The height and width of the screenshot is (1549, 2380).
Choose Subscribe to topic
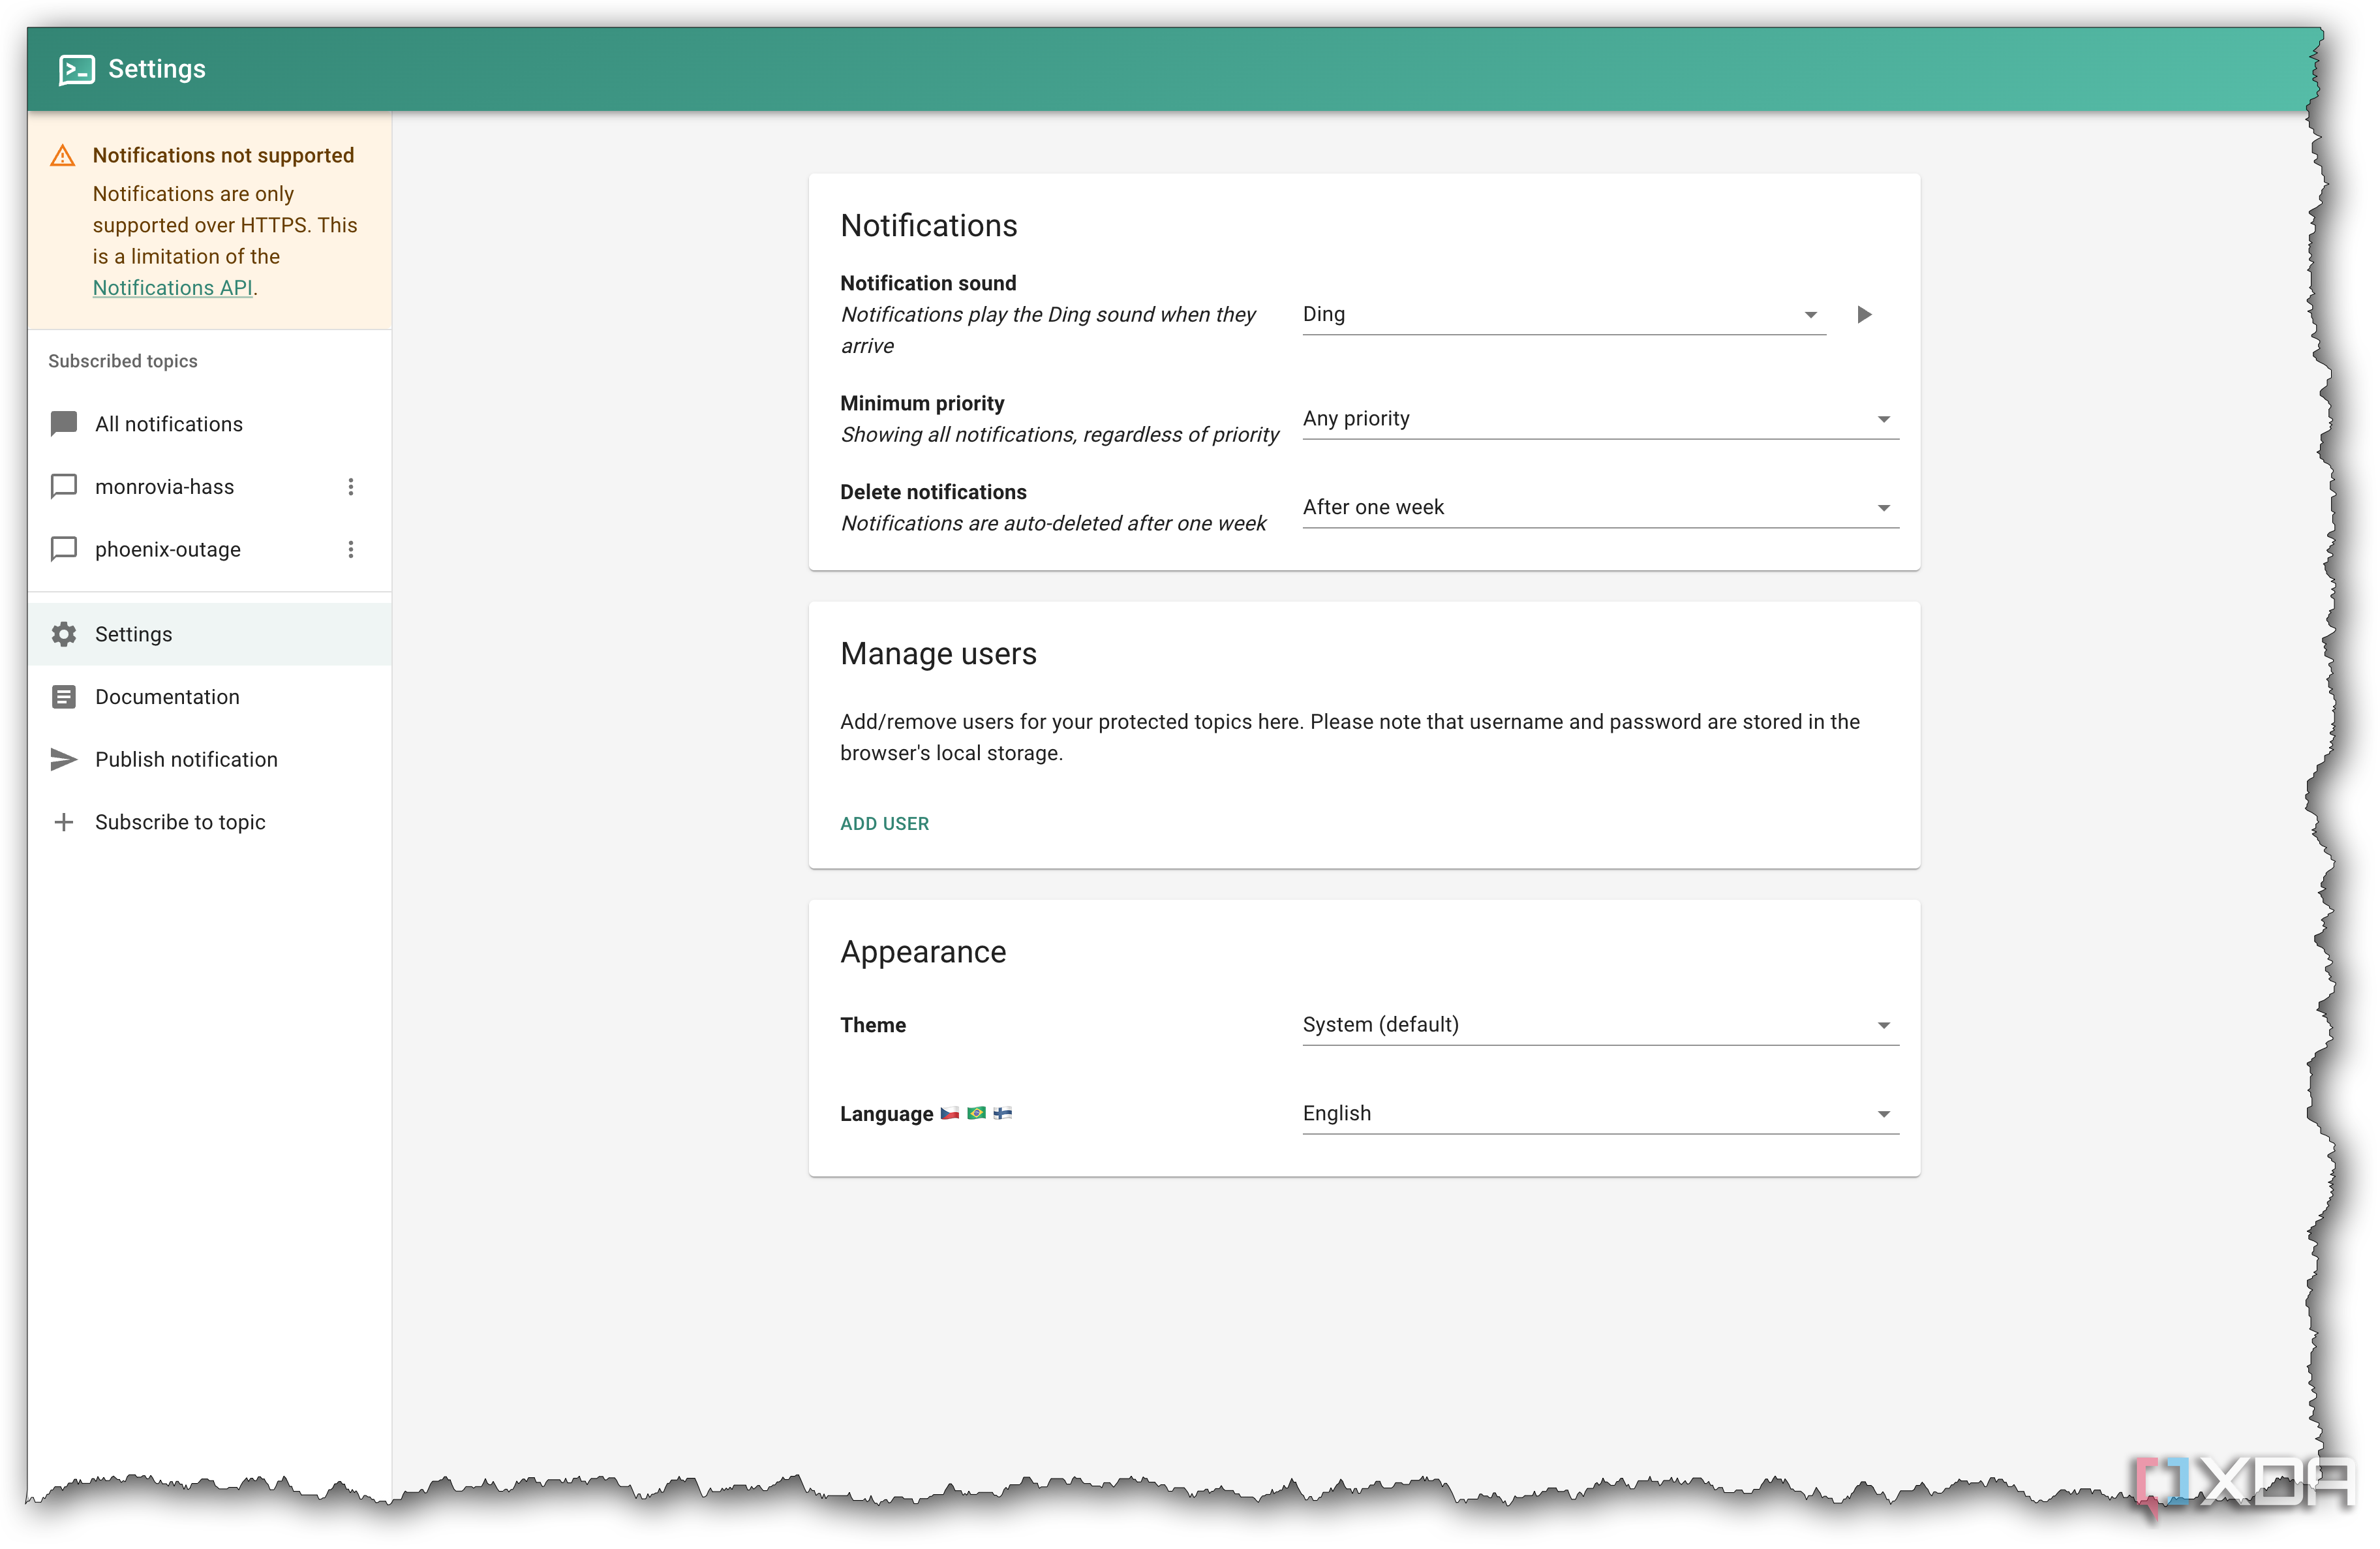[x=210, y=822]
